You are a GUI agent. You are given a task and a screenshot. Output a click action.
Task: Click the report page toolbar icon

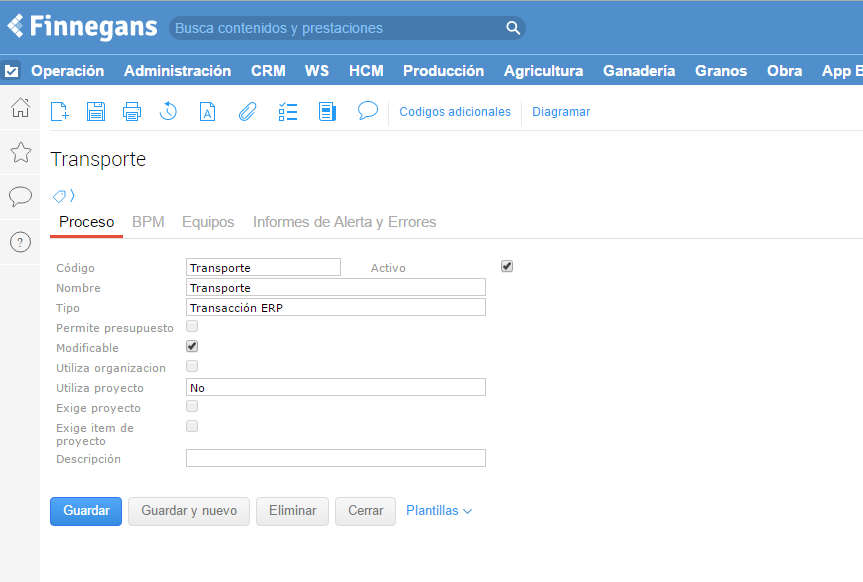click(327, 112)
